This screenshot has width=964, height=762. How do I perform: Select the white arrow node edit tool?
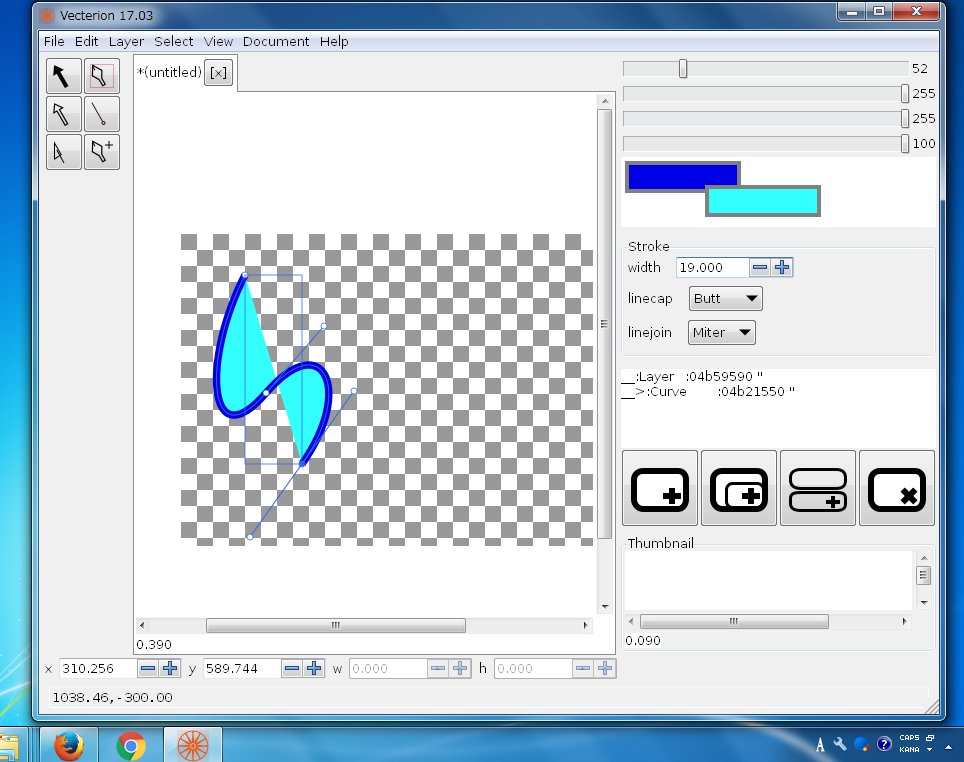[x=63, y=114]
